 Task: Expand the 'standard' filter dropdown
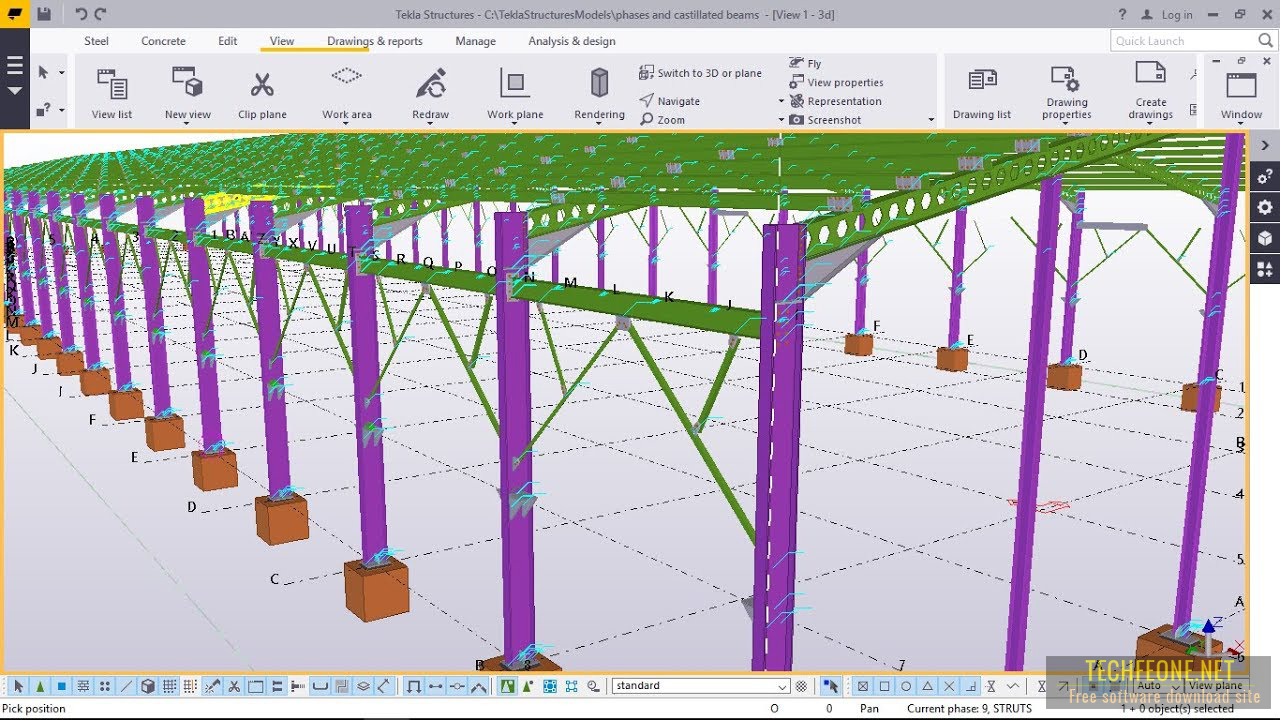pyautogui.click(x=782, y=686)
